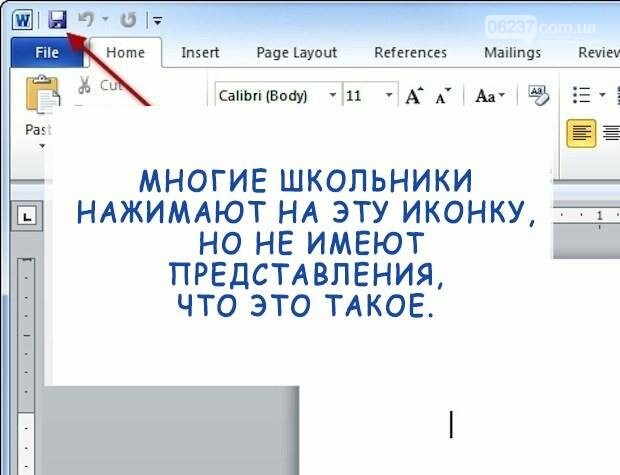Open the Page Layout tab

click(x=296, y=52)
